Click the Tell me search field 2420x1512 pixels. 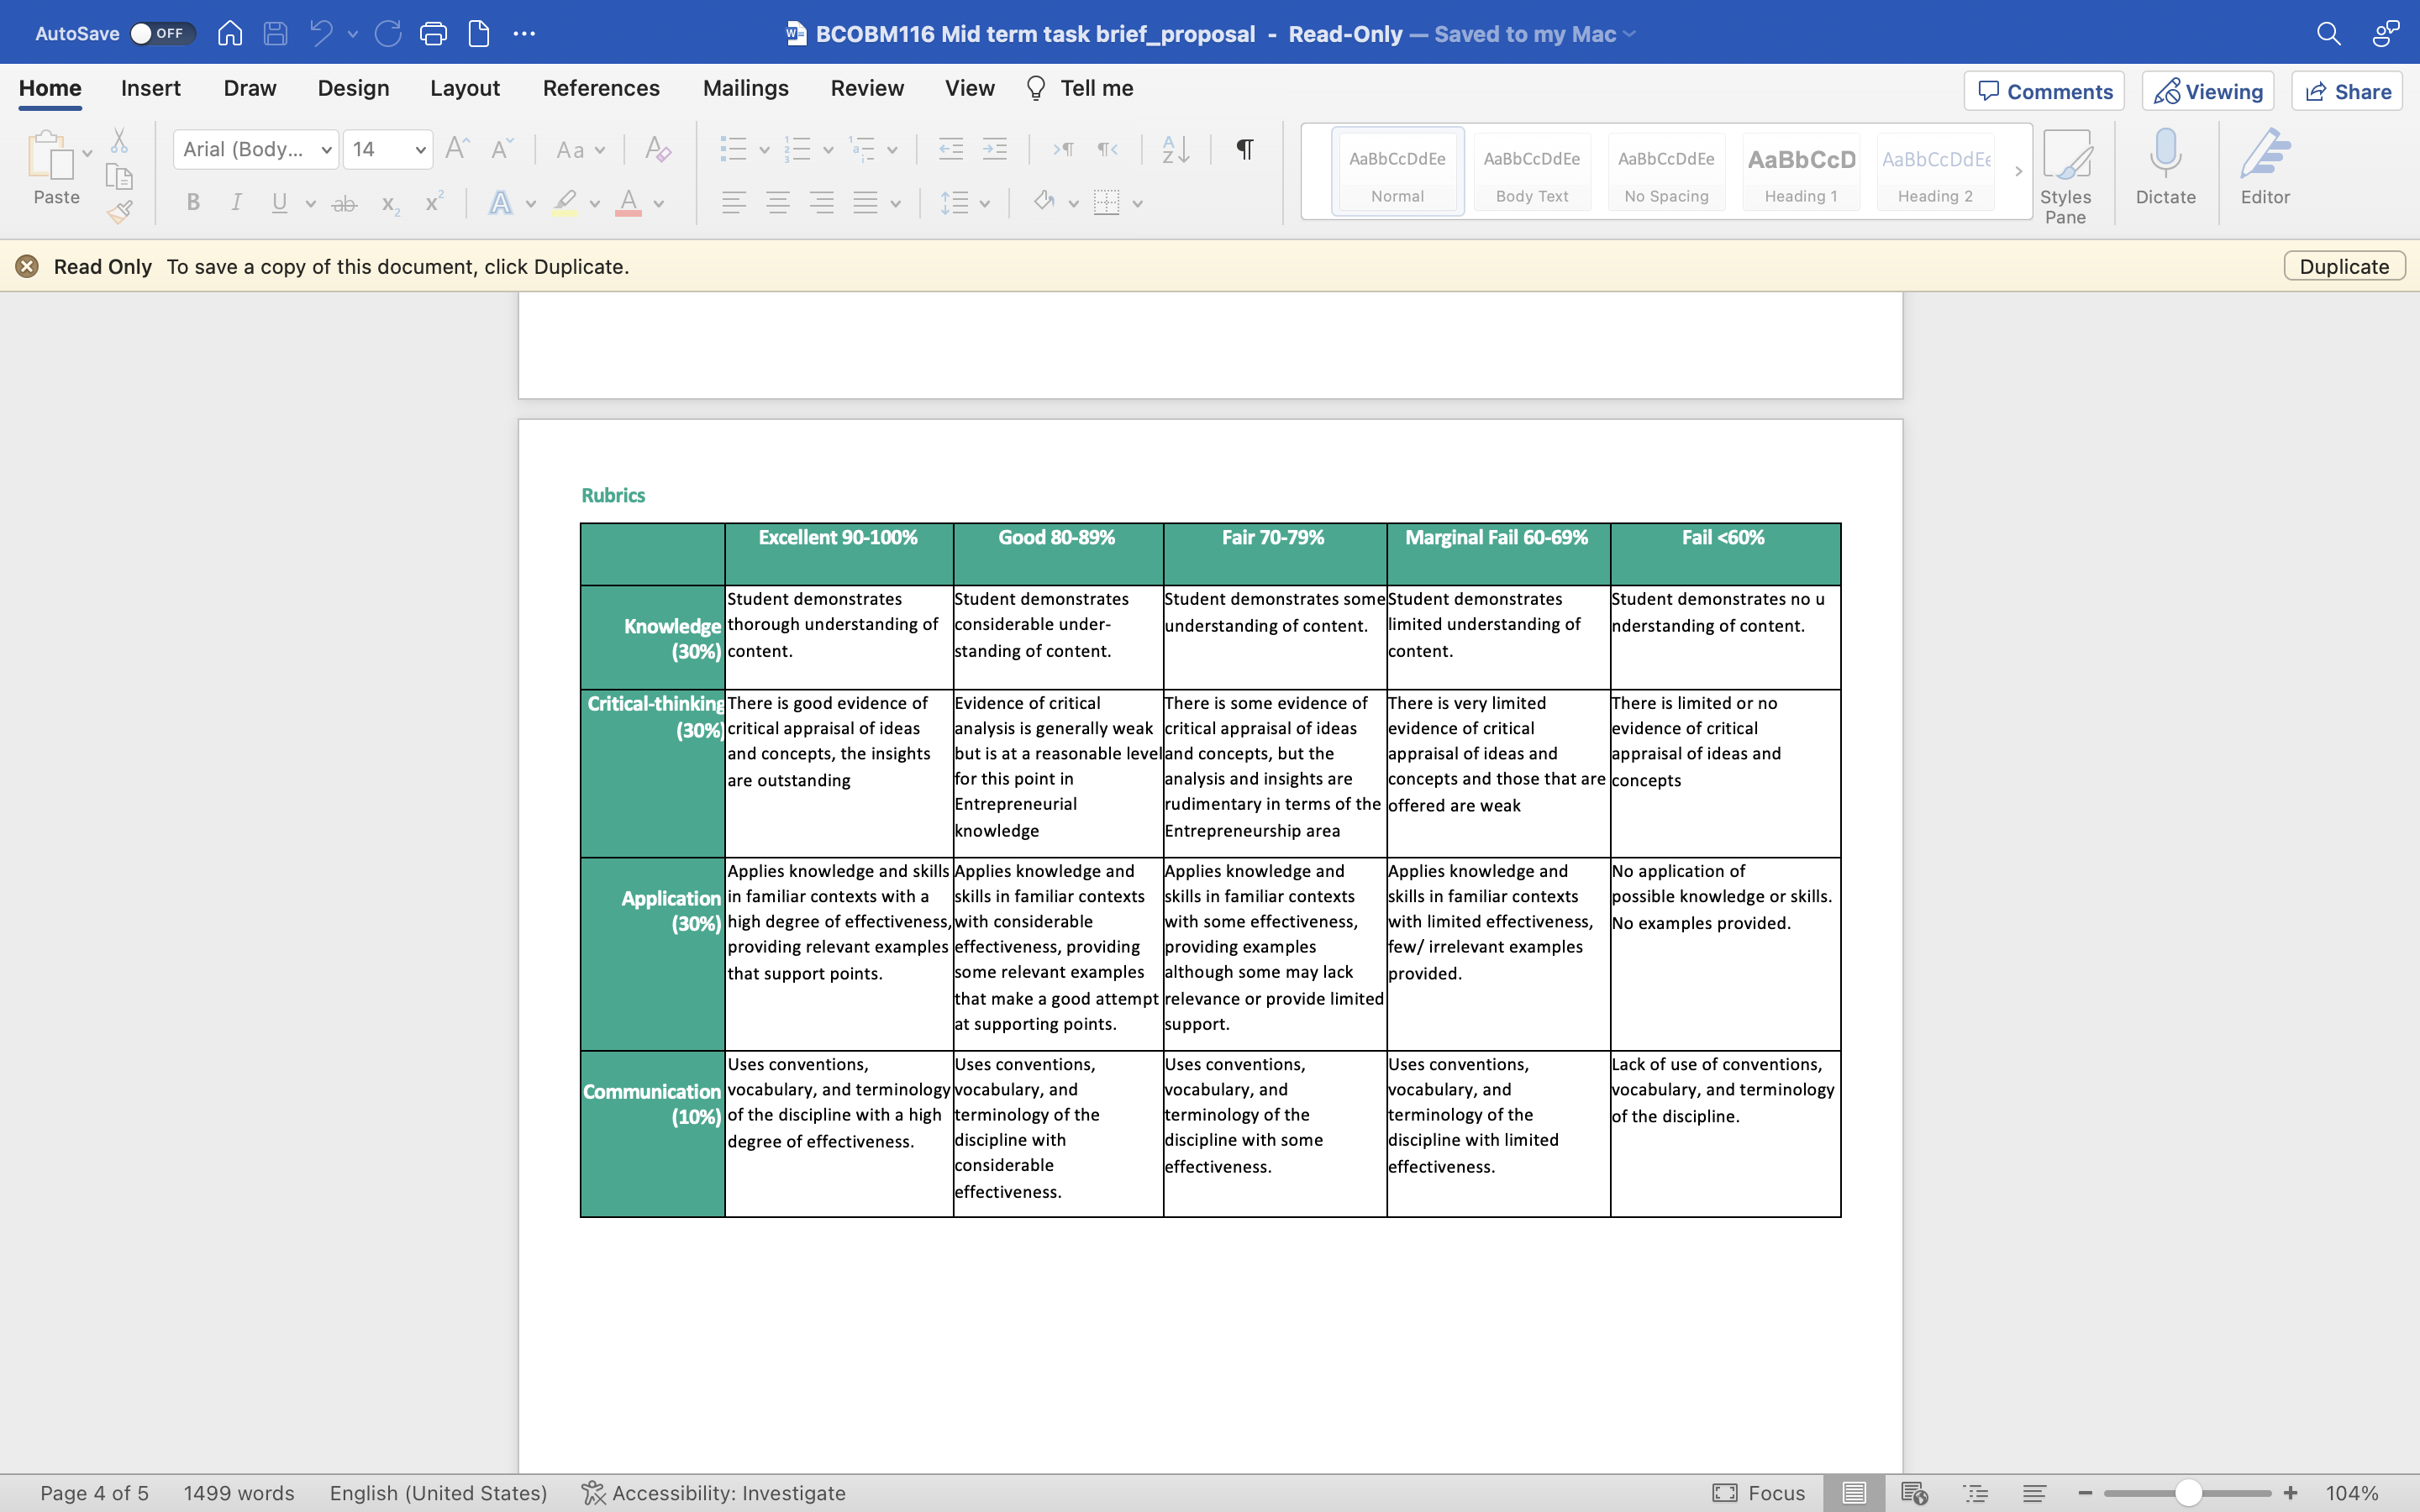[x=1080, y=88]
